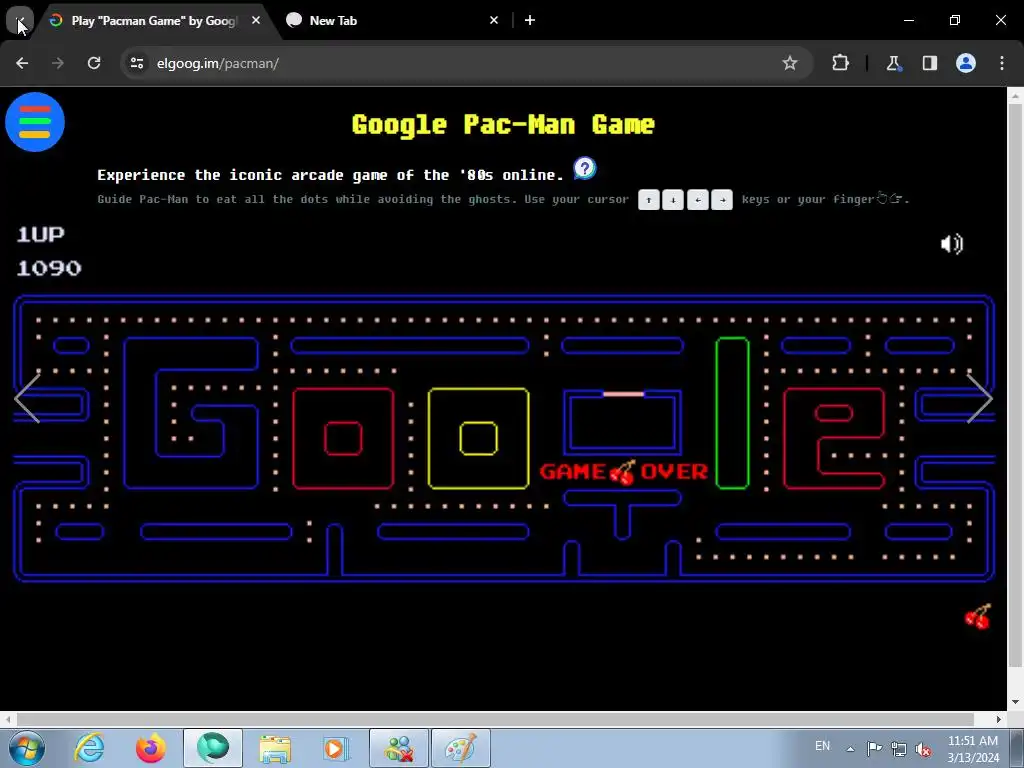
Task: Click the down arrow key icon
Action: coord(673,200)
